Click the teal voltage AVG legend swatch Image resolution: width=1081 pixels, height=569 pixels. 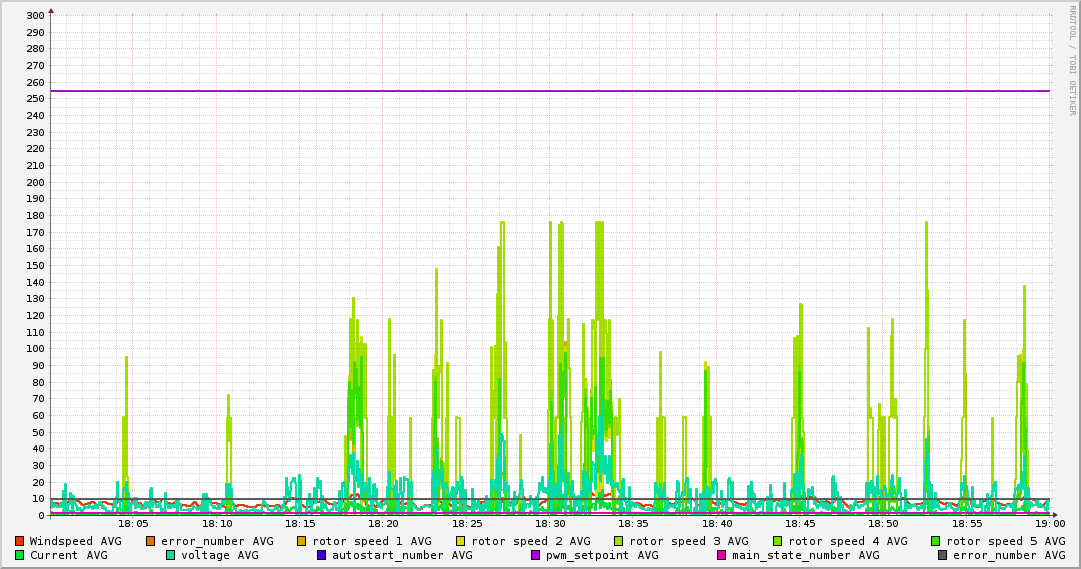point(170,555)
